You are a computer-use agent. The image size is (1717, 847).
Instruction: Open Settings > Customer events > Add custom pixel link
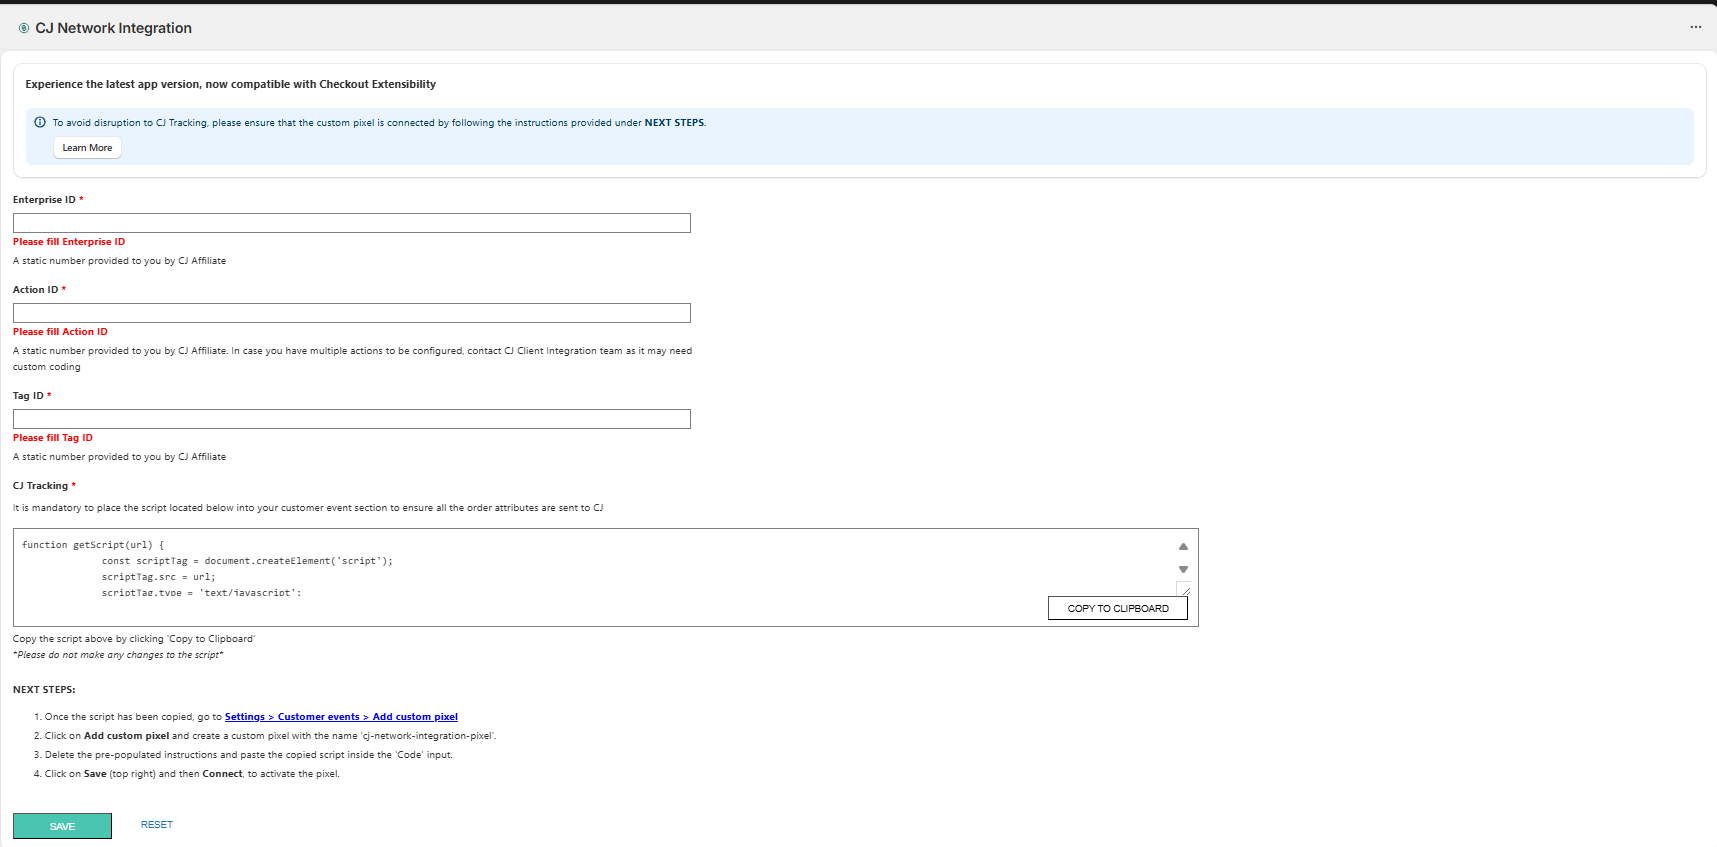(x=341, y=717)
